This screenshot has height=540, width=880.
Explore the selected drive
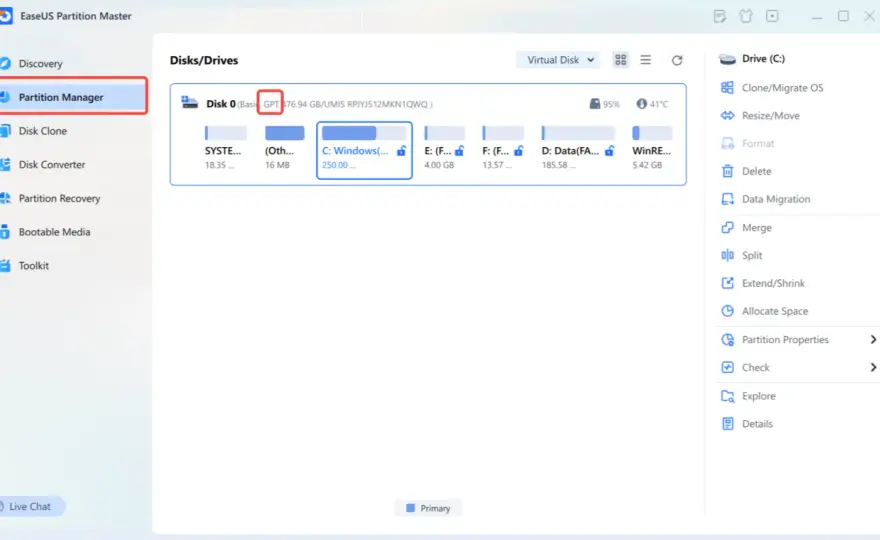[x=758, y=396]
